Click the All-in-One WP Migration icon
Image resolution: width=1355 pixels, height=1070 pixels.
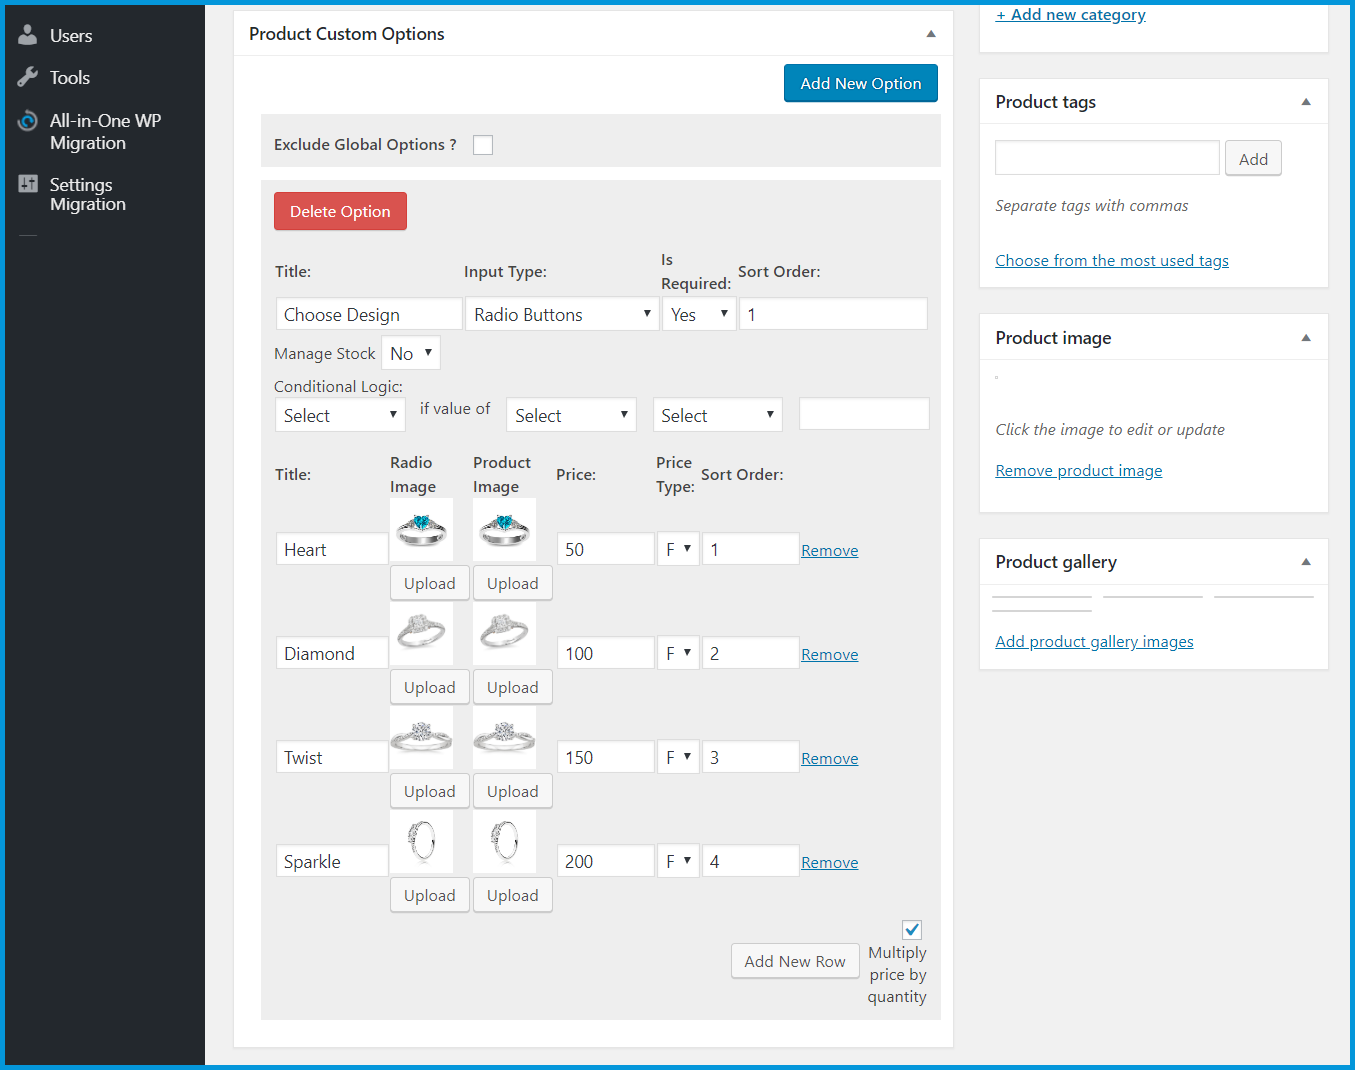point(28,121)
